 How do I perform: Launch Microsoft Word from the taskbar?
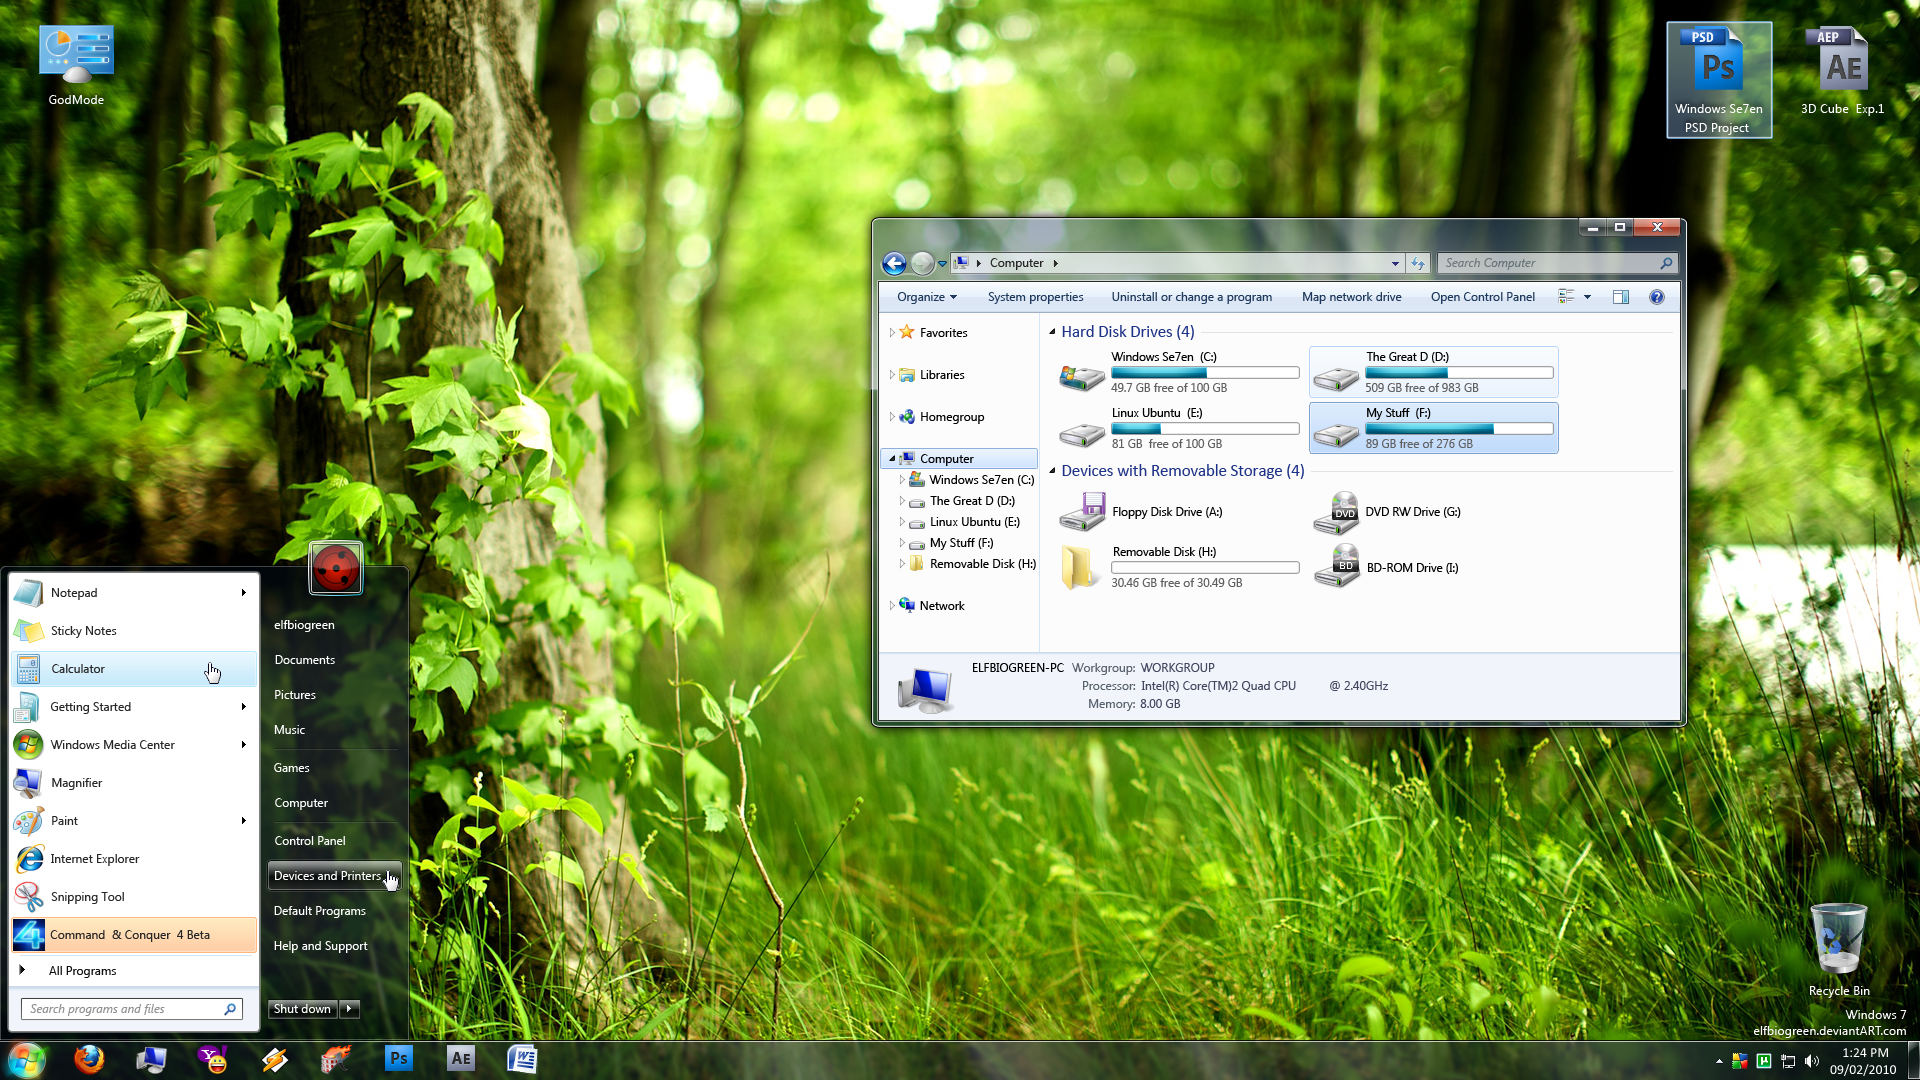(x=523, y=1059)
